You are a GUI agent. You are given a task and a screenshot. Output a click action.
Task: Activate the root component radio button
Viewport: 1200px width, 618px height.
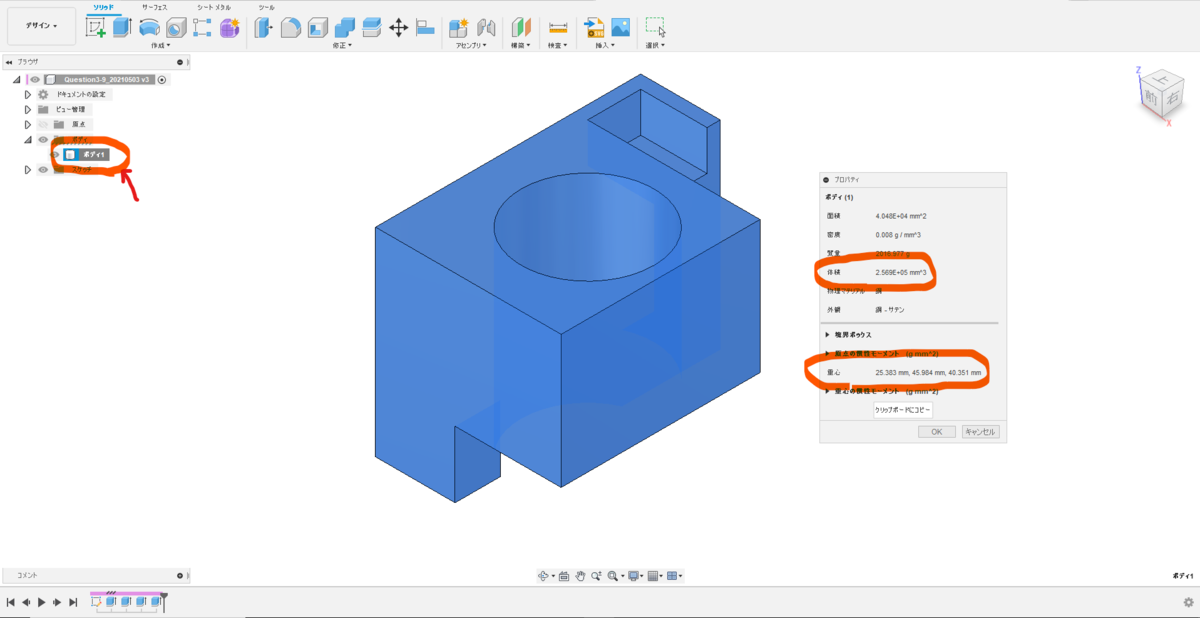pyautogui.click(x=162, y=79)
